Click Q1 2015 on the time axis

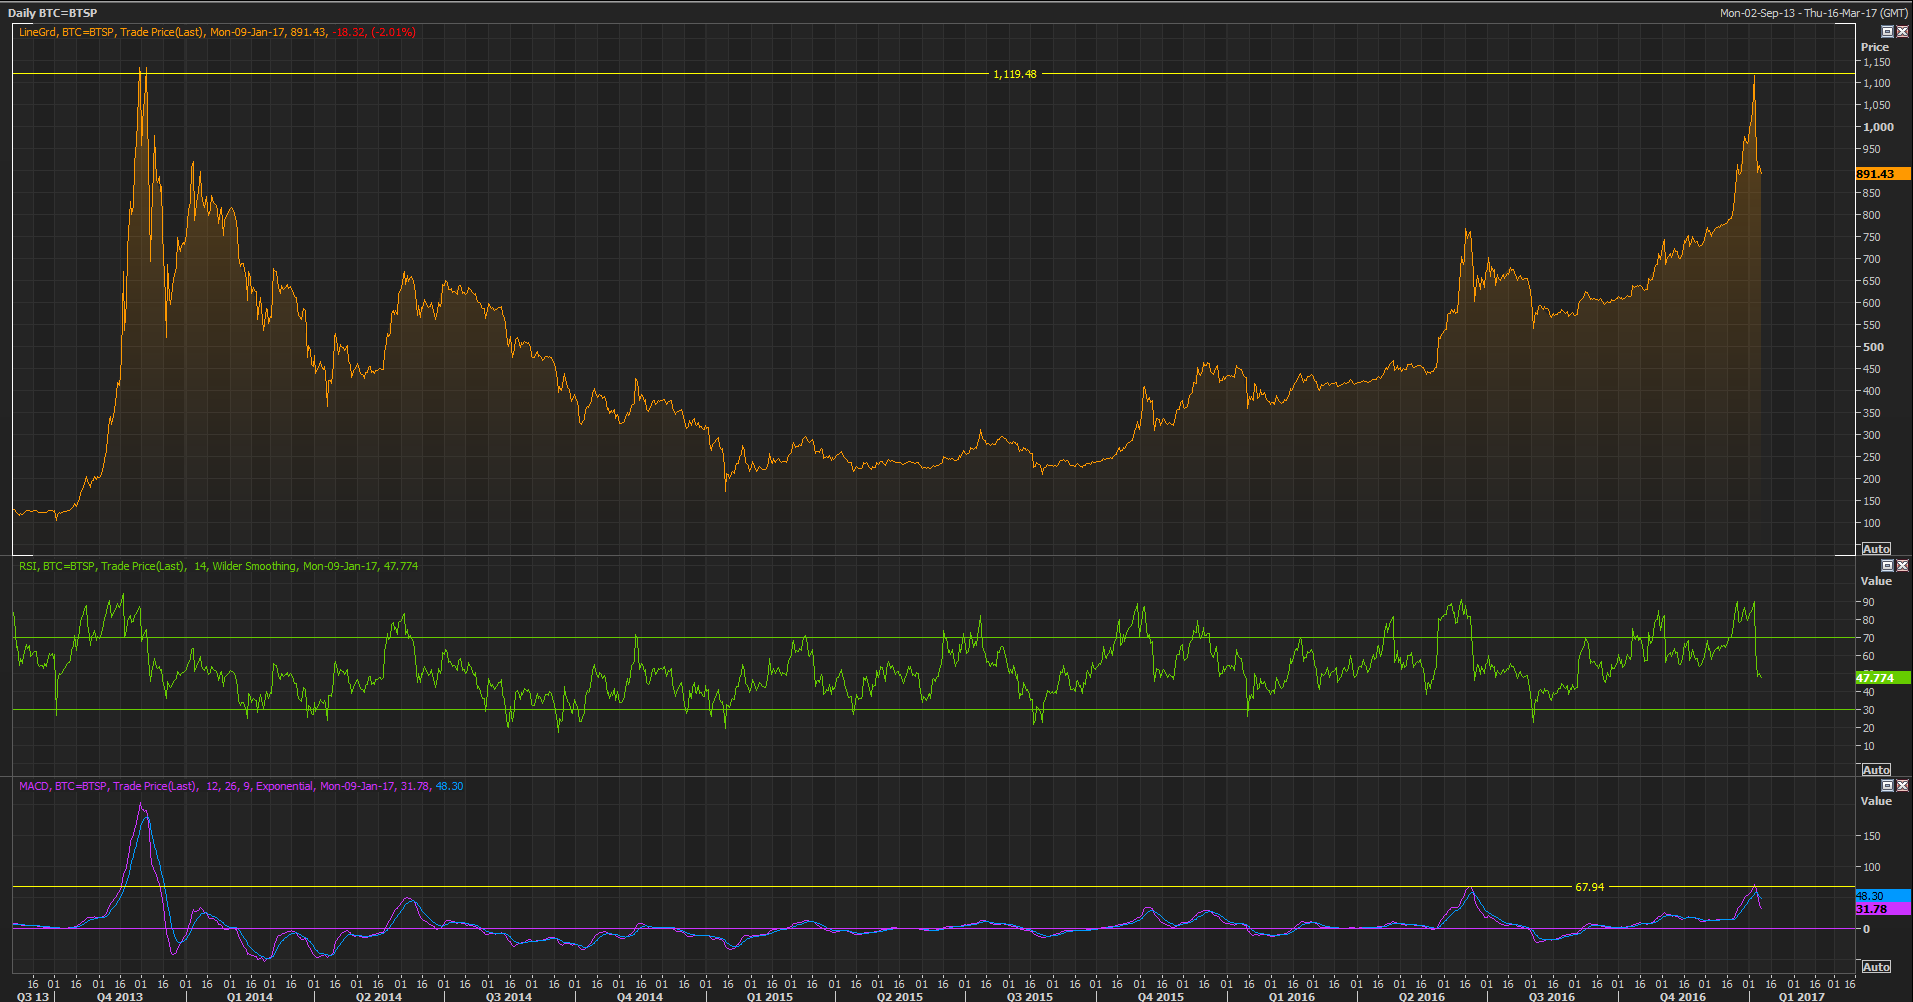pyautogui.click(x=770, y=996)
